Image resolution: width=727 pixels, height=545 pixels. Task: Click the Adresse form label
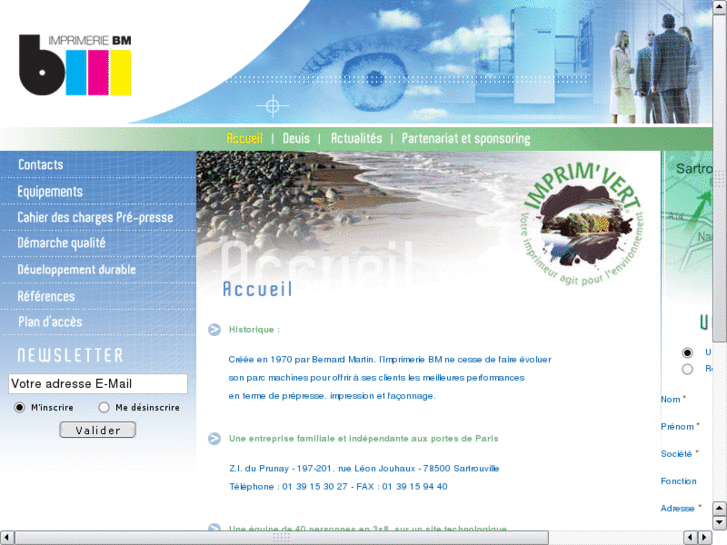click(x=677, y=509)
